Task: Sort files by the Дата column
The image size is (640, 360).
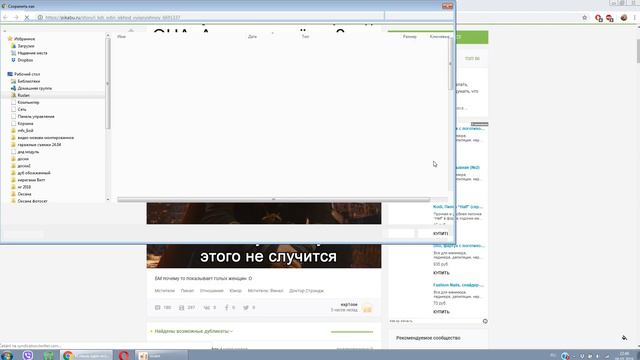Action: (252, 37)
